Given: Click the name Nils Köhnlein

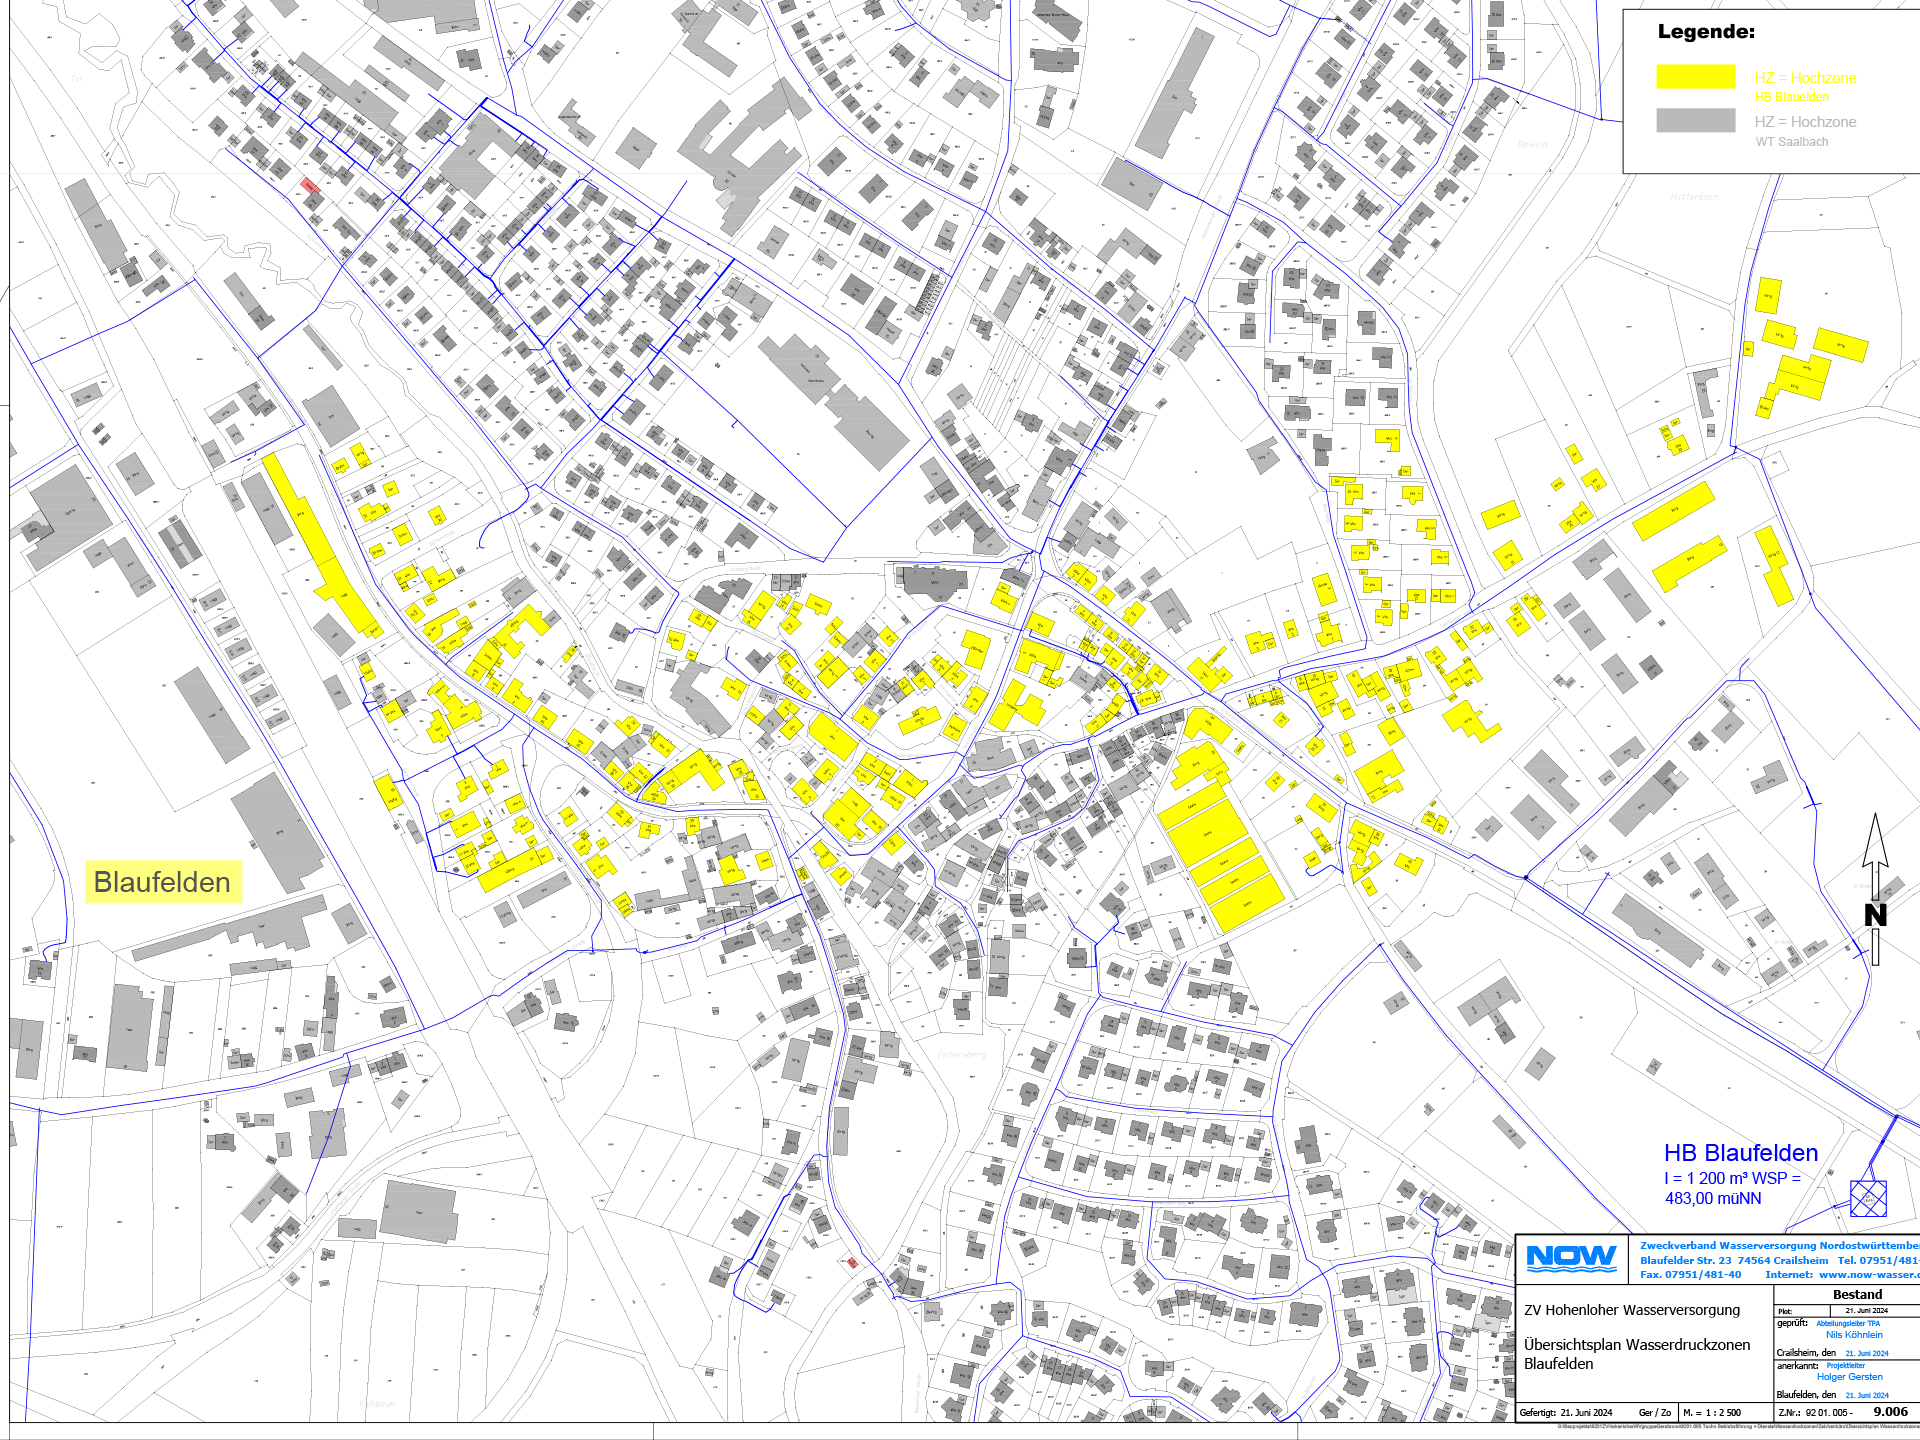Looking at the screenshot, I should (1853, 1334).
